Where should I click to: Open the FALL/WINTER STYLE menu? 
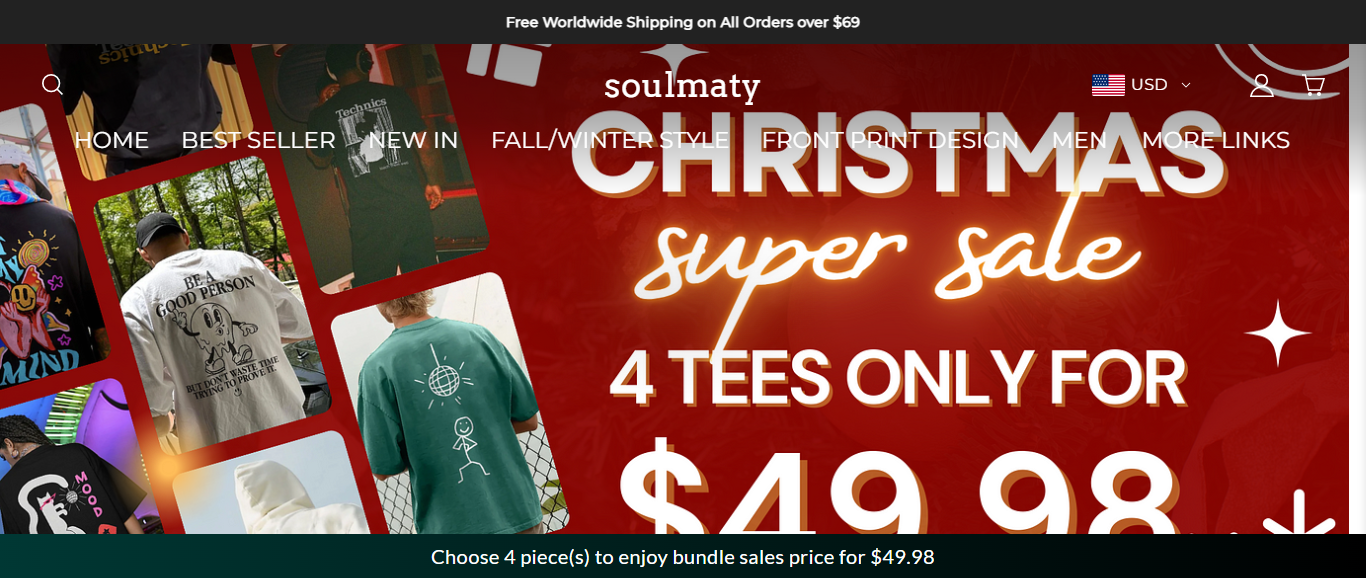(610, 140)
